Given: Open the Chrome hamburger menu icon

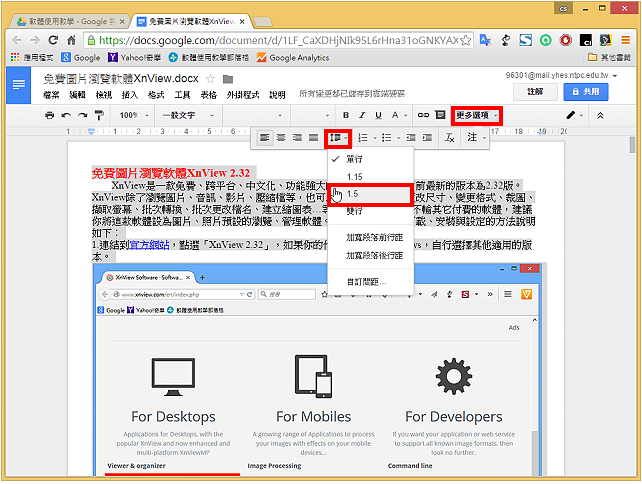Looking at the screenshot, I should coord(625,40).
